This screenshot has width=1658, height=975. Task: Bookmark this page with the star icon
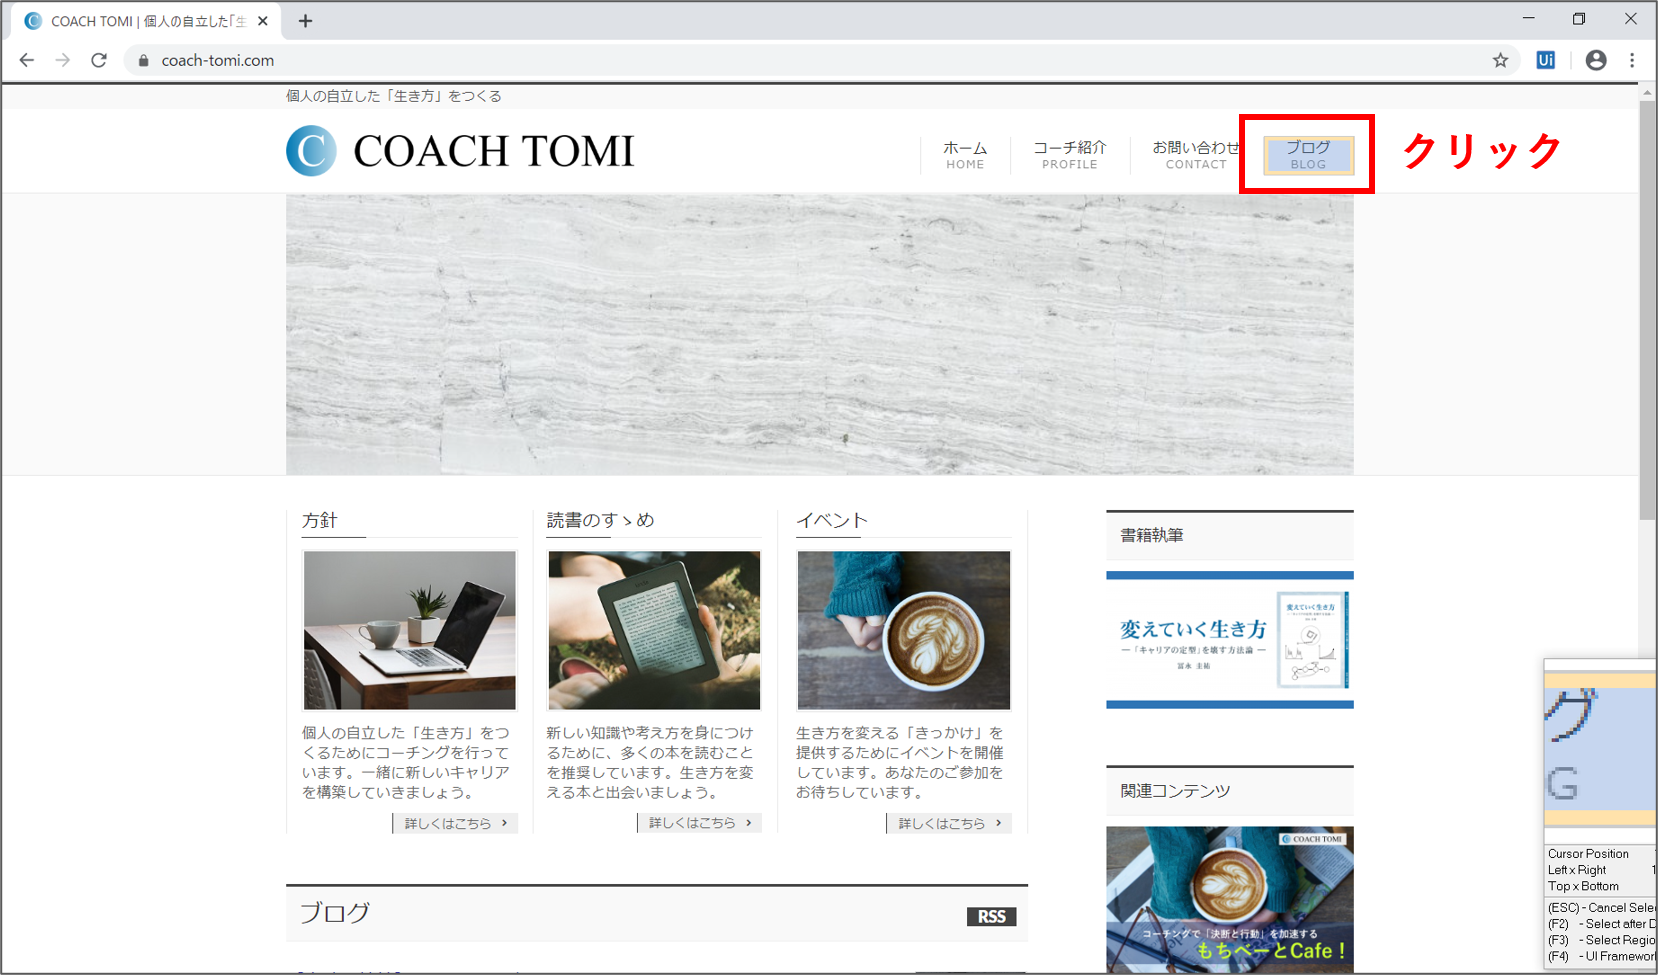(x=1500, y=60)
